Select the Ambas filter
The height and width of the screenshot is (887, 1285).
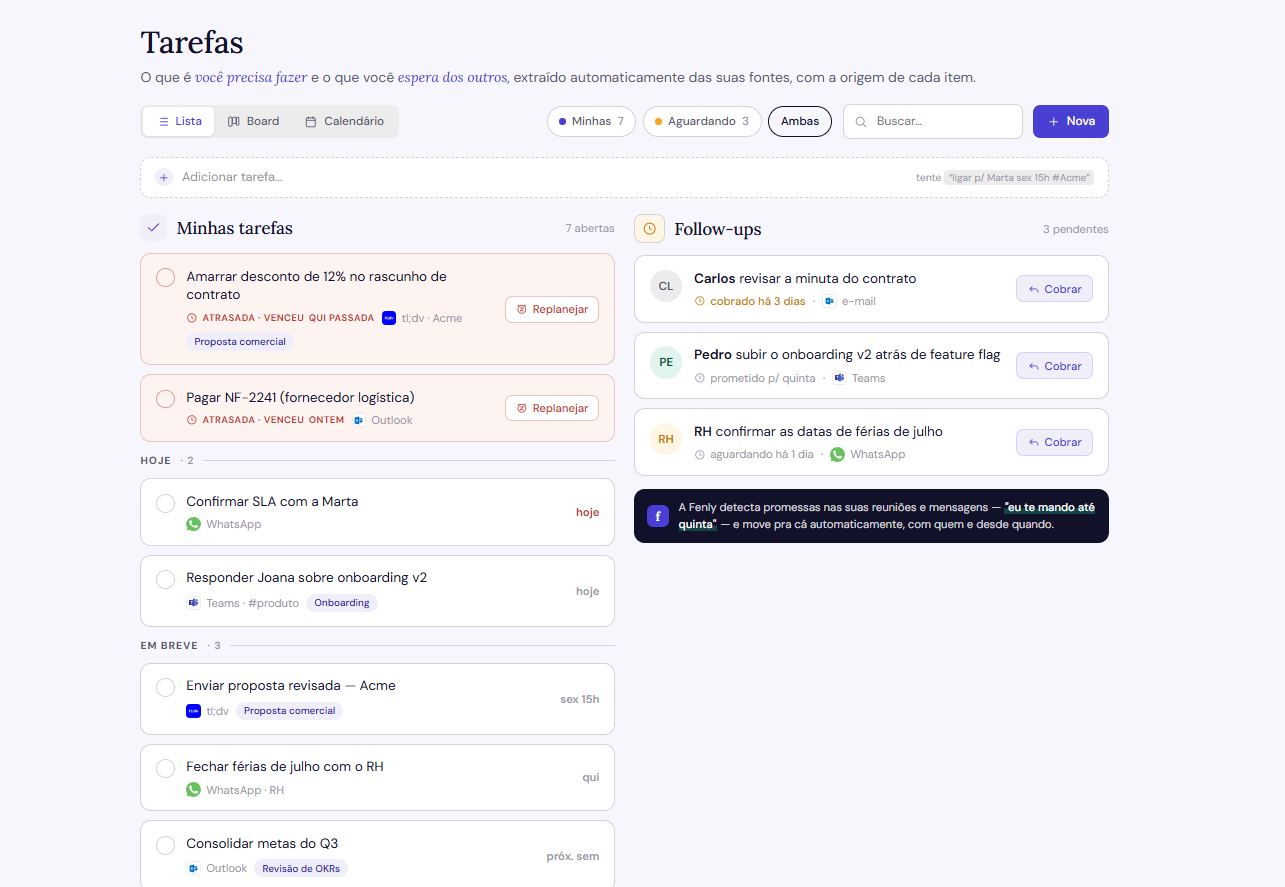point(800,121)
